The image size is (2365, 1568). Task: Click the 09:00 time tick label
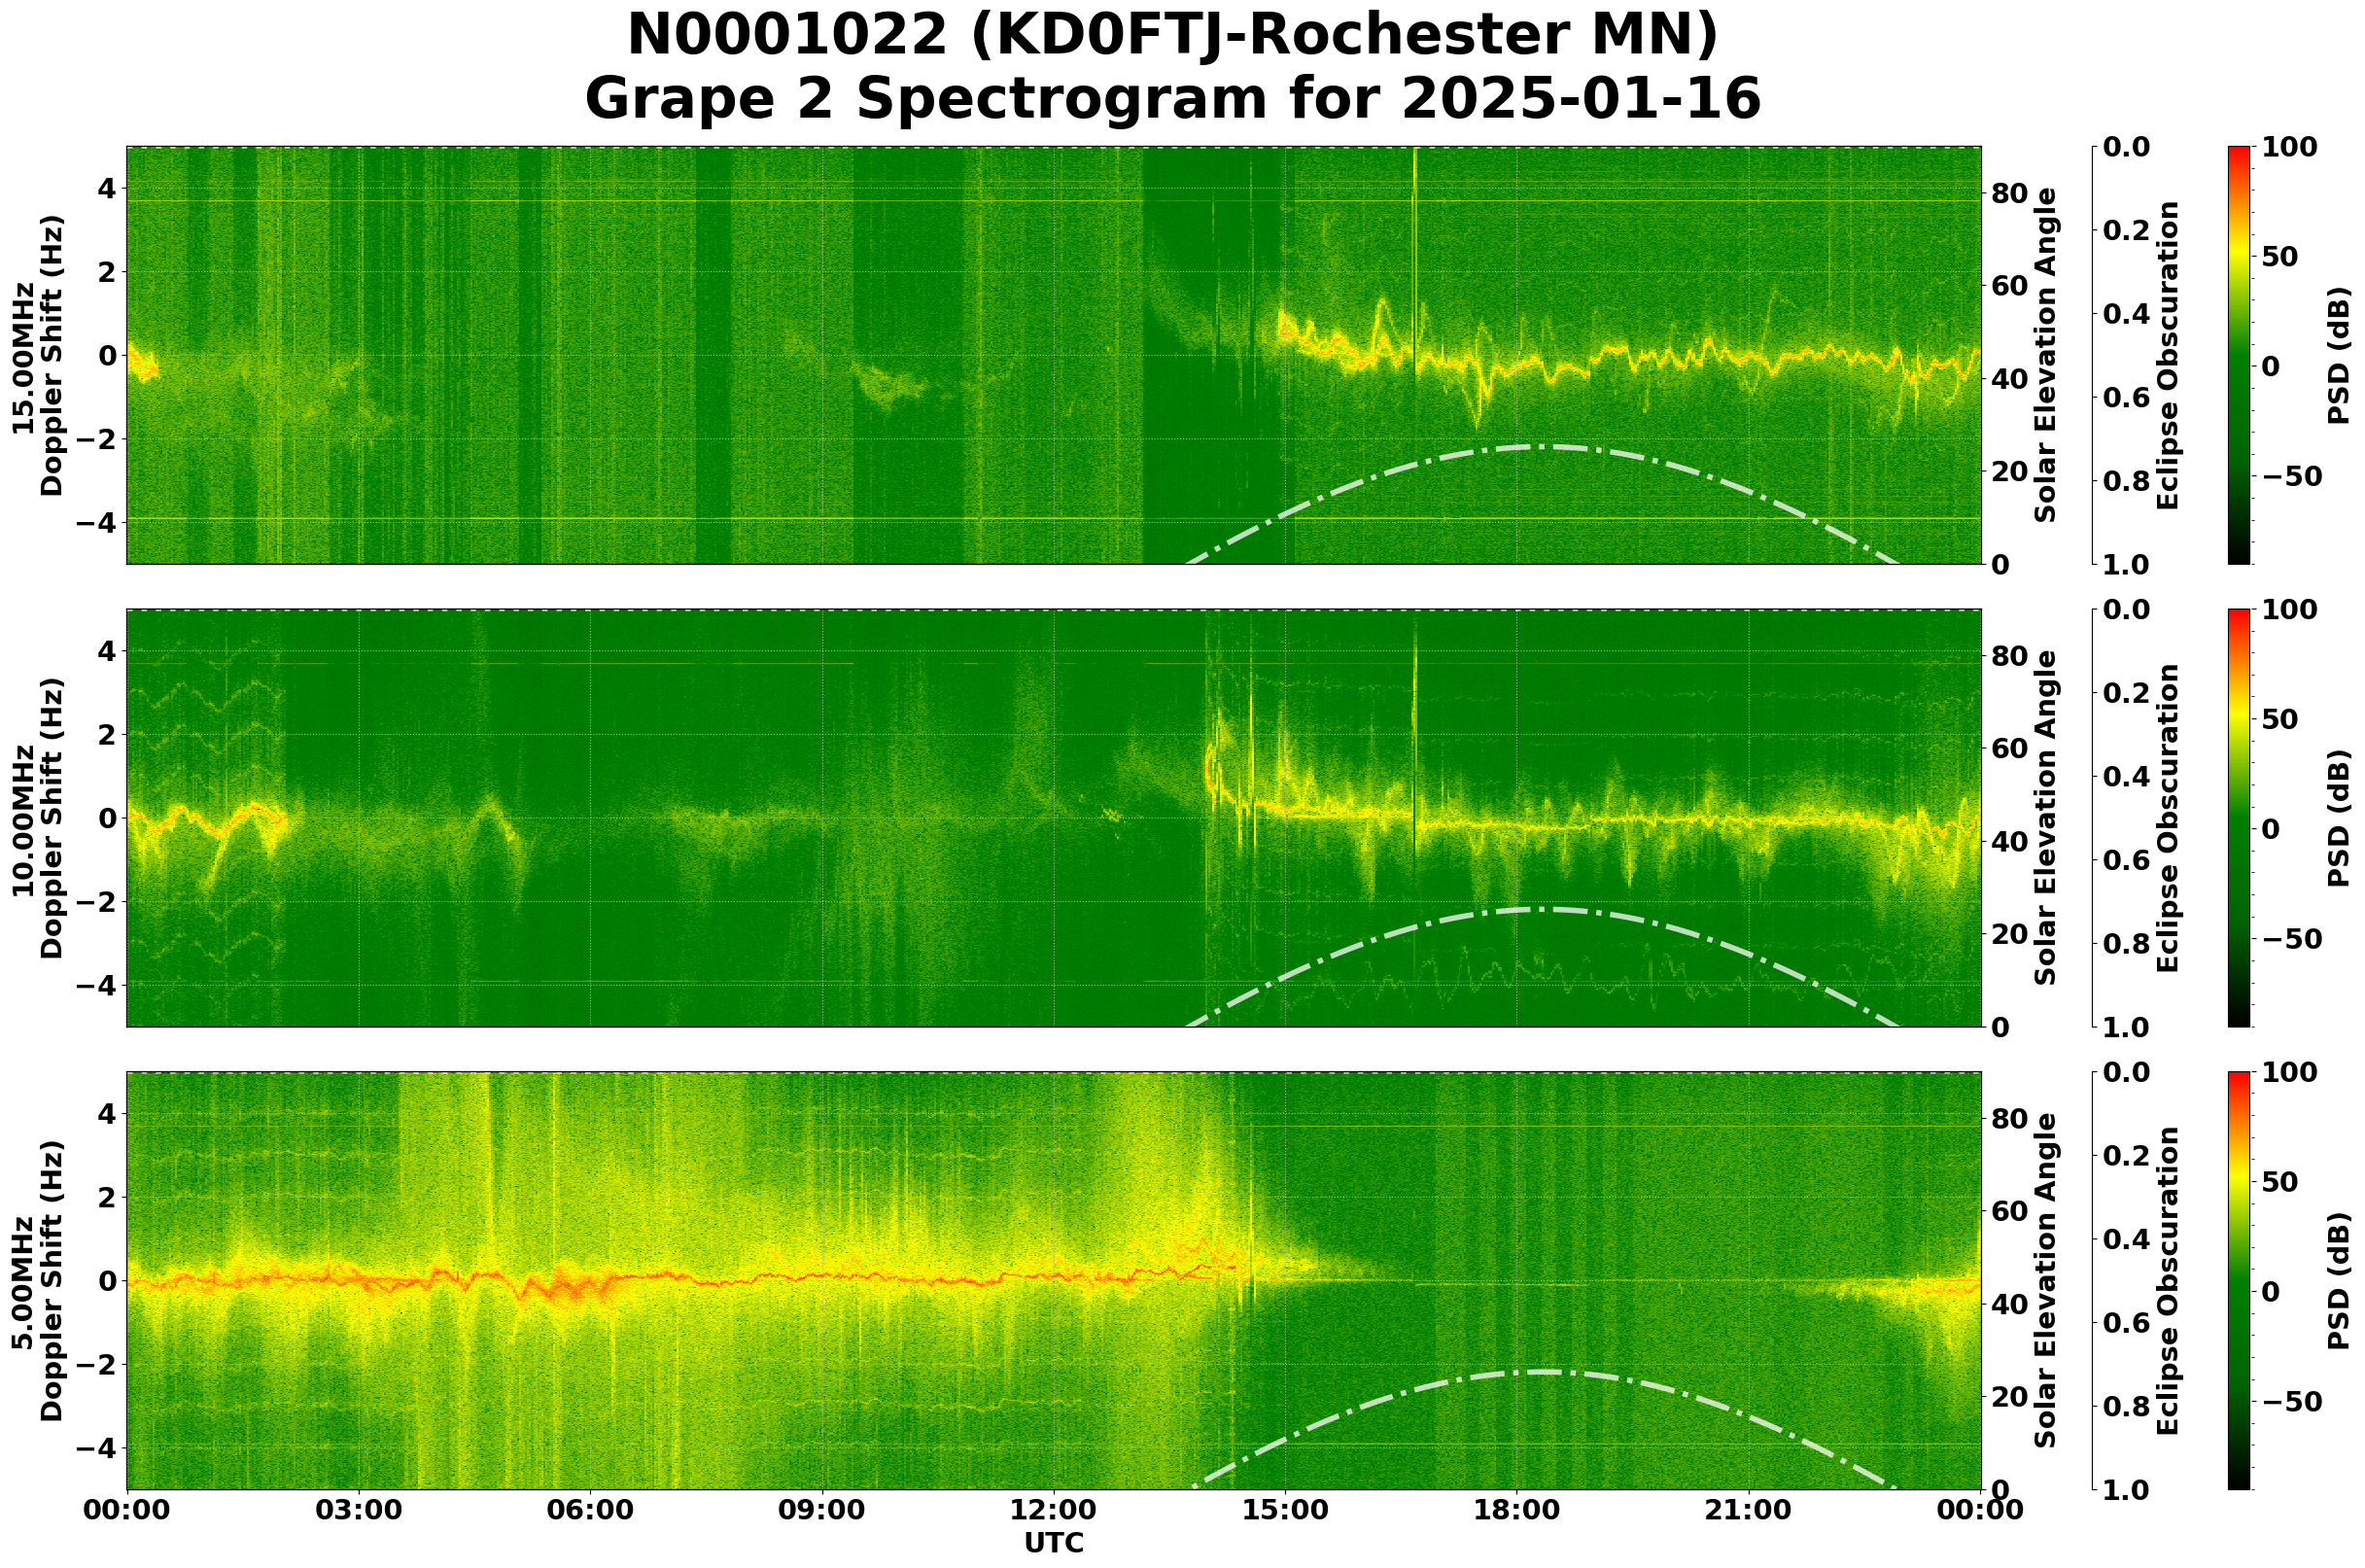(822, 1510)
